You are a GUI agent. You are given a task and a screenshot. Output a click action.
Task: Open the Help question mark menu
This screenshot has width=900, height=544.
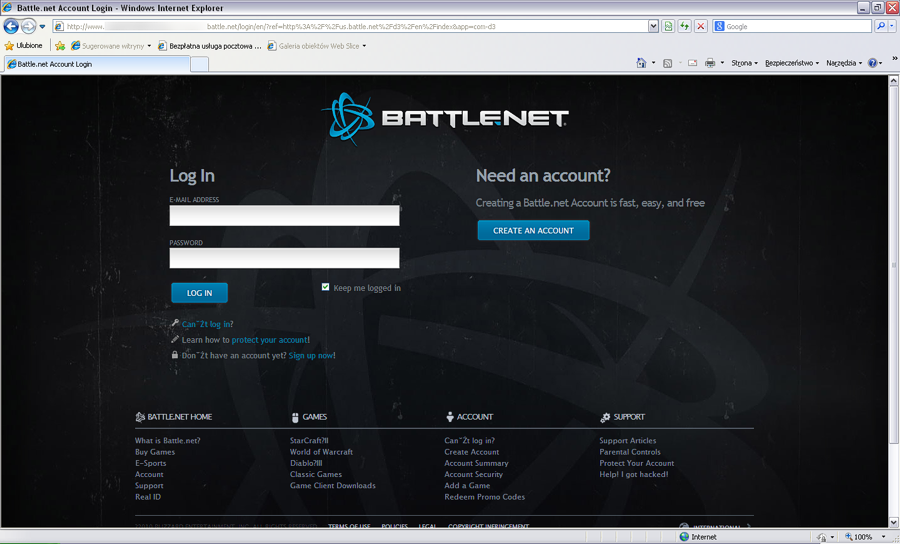874,63
